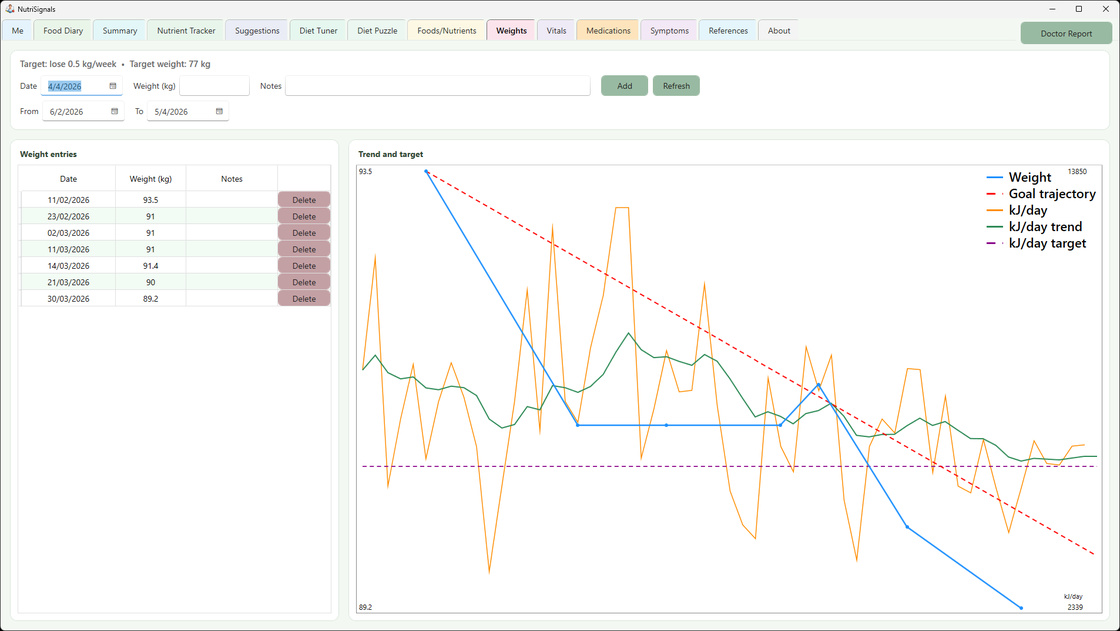Select the Medications tab
This screenshot has height=631, width=1120.
[607, 30]
